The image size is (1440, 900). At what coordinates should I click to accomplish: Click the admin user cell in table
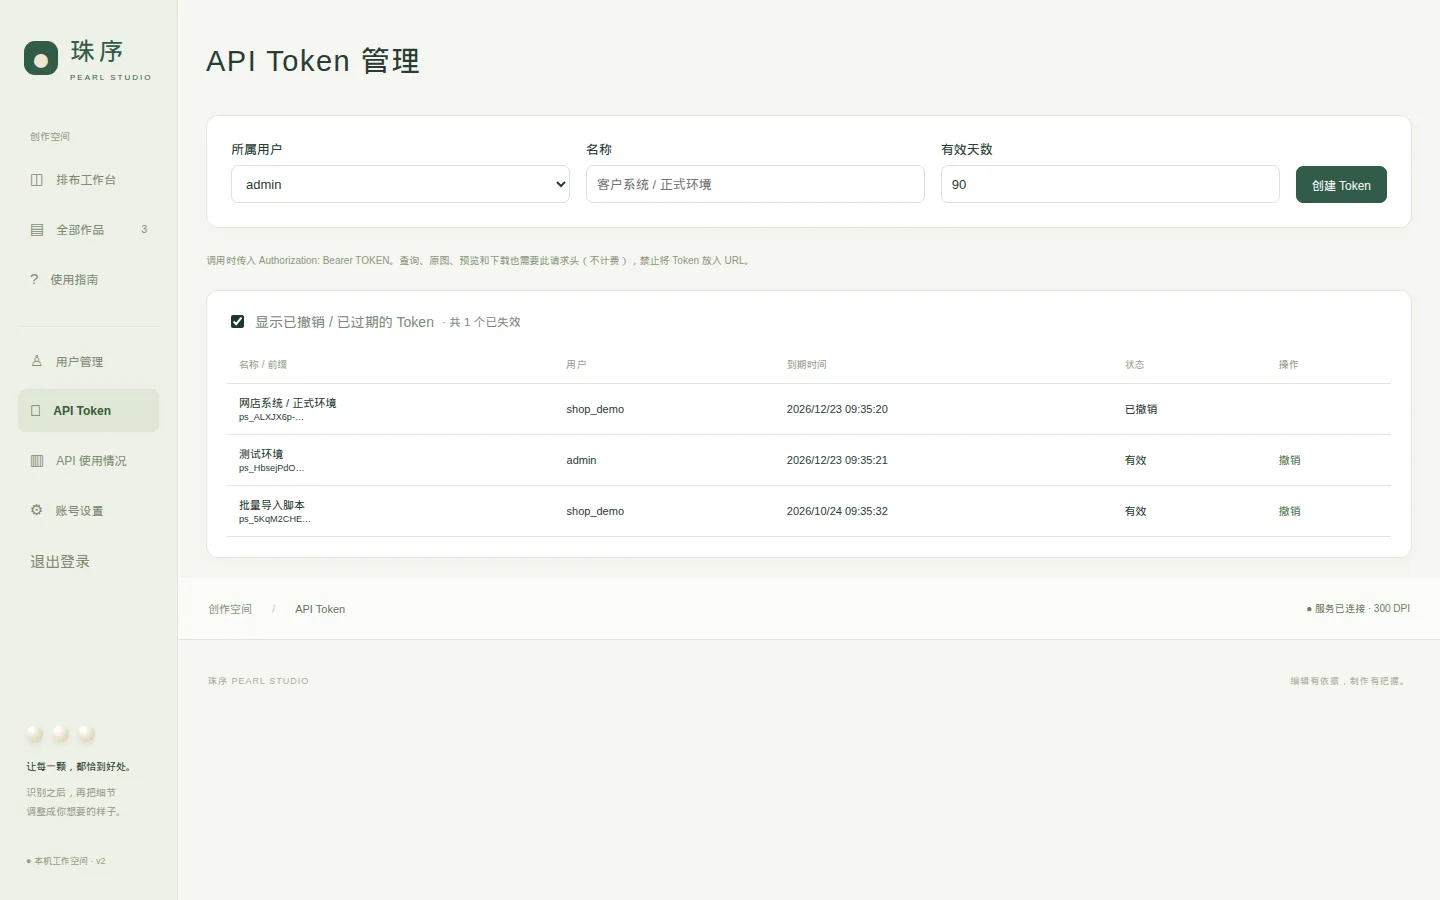pyautogui.click(x=581, y=460)
